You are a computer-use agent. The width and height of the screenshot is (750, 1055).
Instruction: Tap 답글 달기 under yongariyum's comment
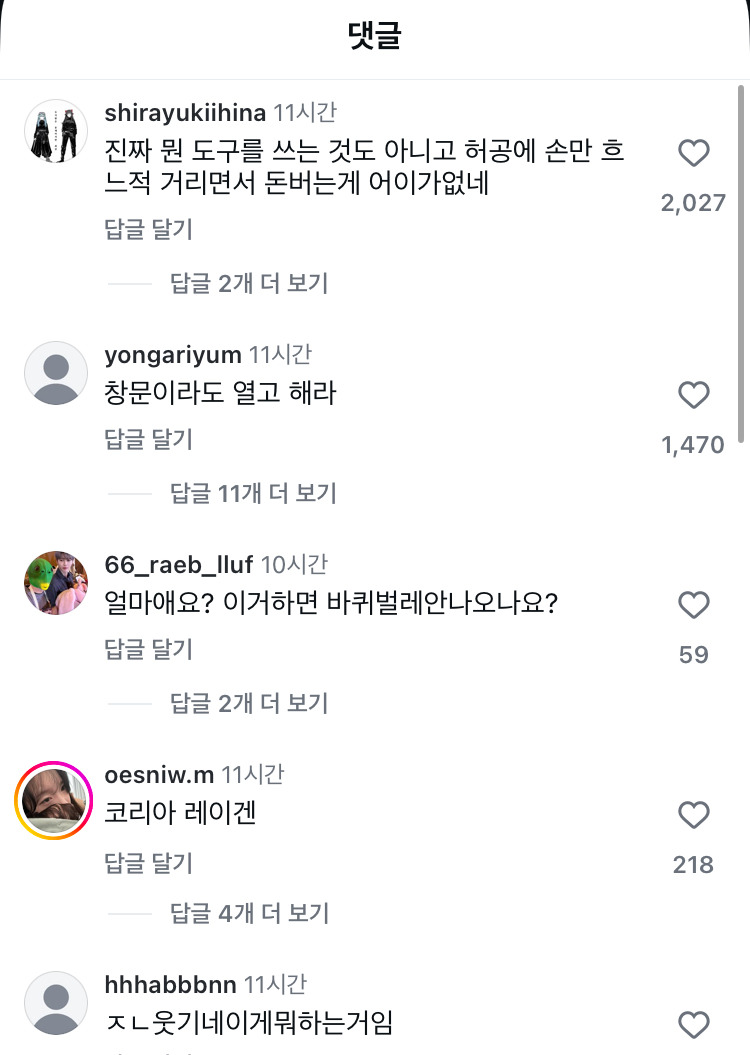click(x=149, y=439)
